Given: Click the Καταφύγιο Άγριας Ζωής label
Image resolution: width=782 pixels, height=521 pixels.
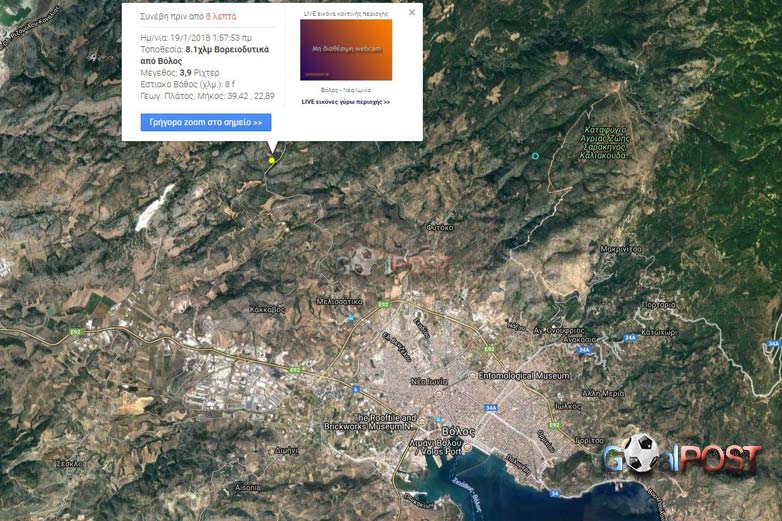Looking at the screenshot, I should point(605,143).
